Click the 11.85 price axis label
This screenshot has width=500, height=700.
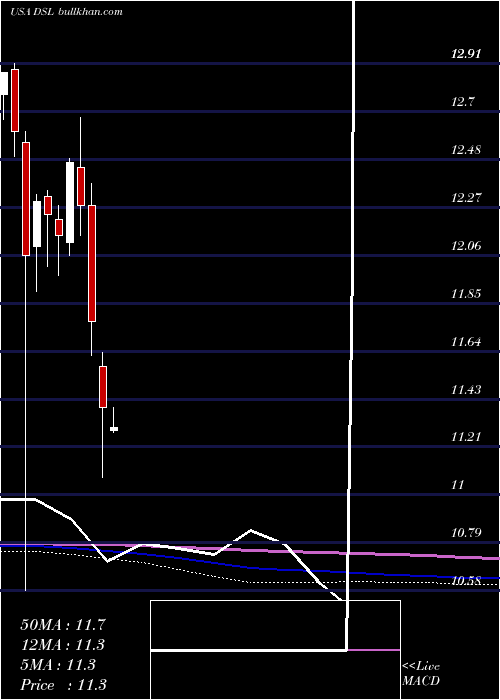467,294
